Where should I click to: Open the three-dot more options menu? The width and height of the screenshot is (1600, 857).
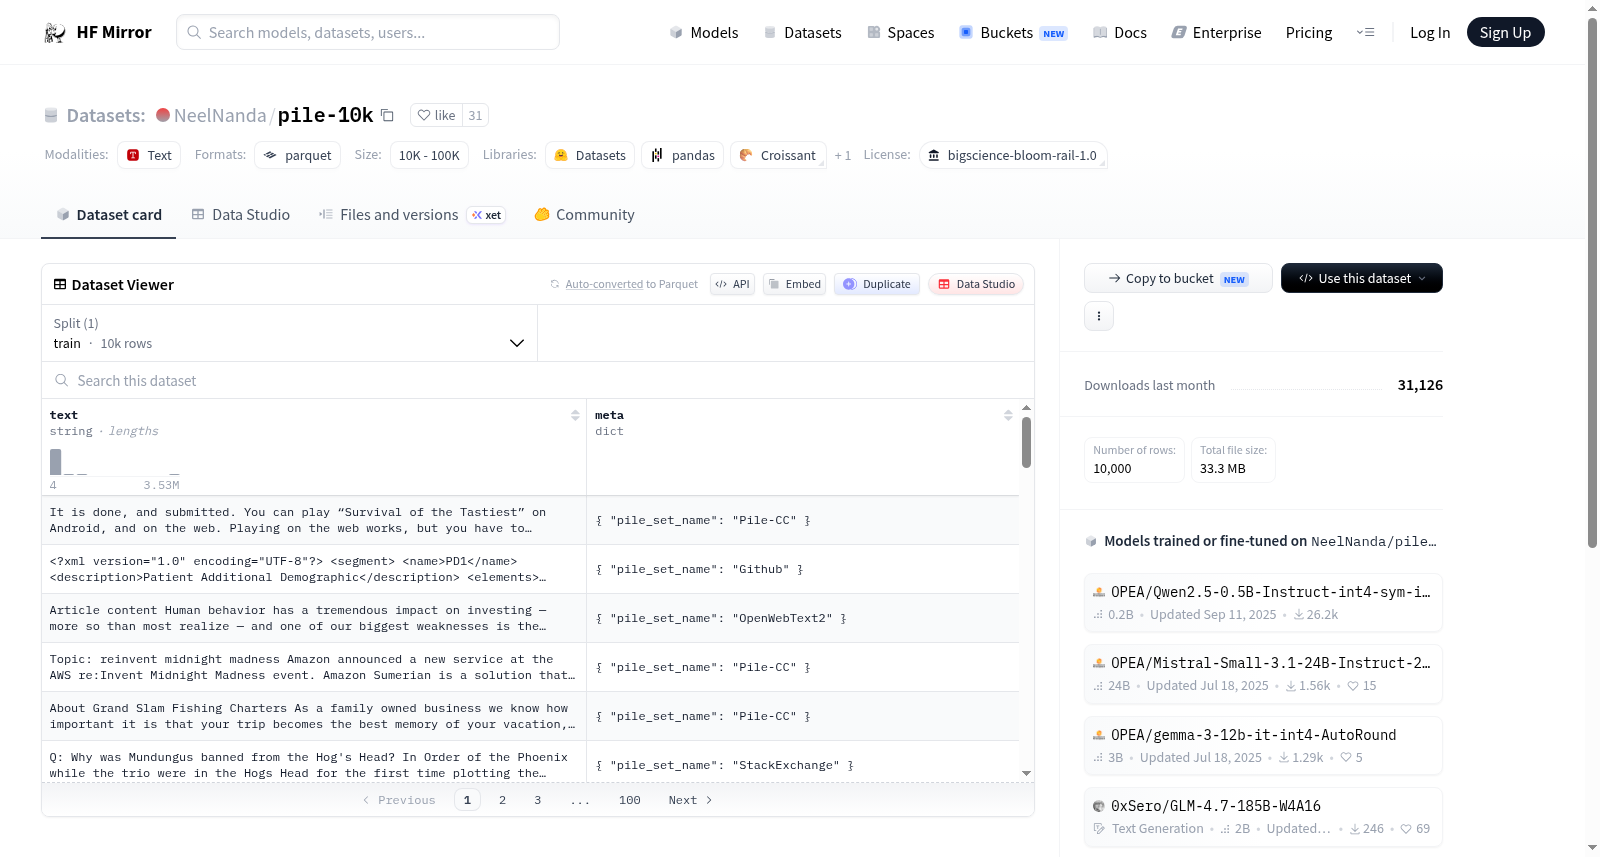(1099, 316)
